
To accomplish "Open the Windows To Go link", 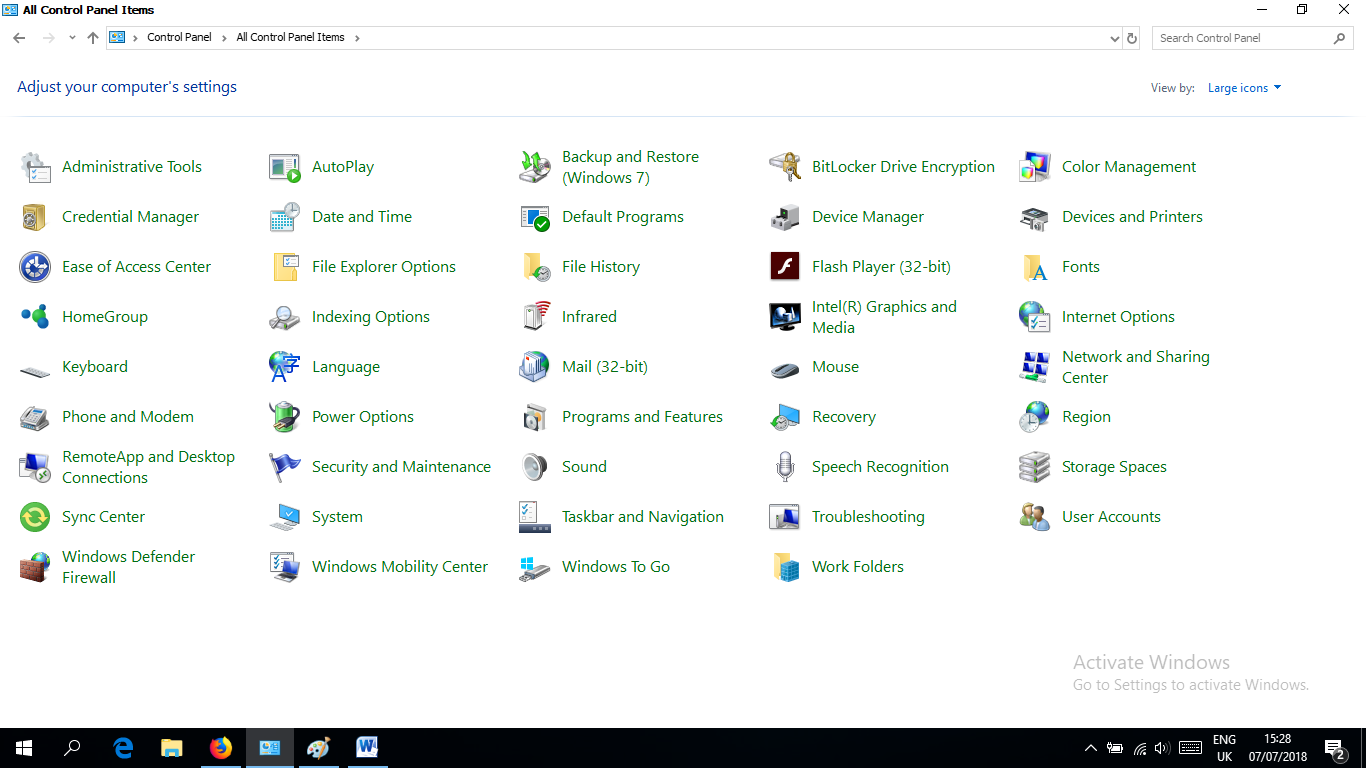I will click(616, 567).
